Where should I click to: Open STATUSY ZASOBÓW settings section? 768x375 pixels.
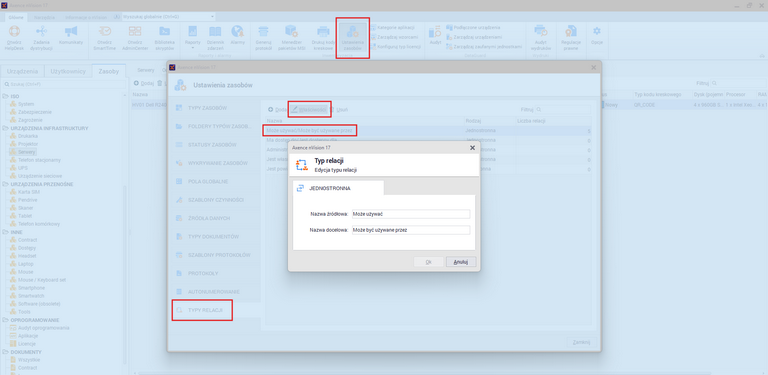point(214,144)
